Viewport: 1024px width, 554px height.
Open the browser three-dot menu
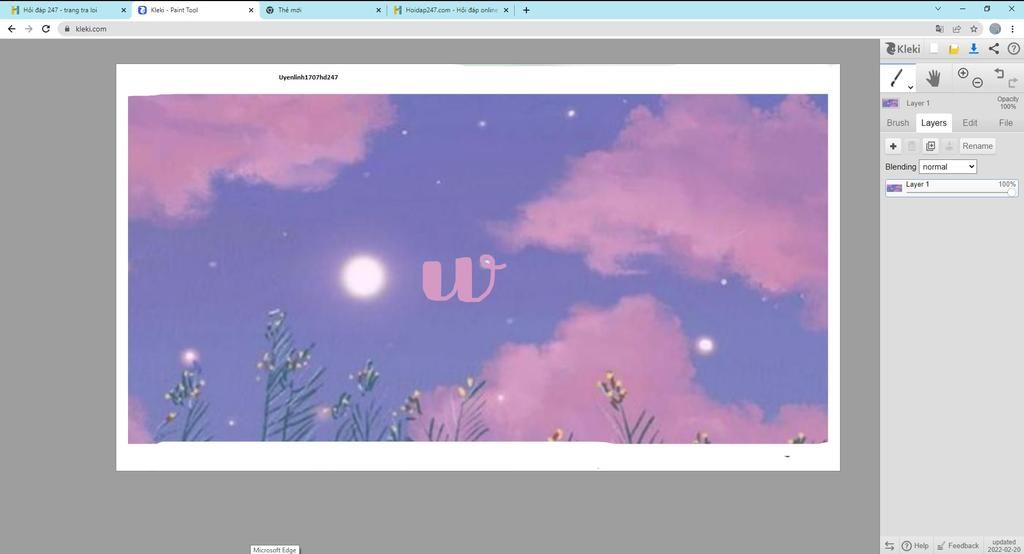click(x=1012, y=29)
